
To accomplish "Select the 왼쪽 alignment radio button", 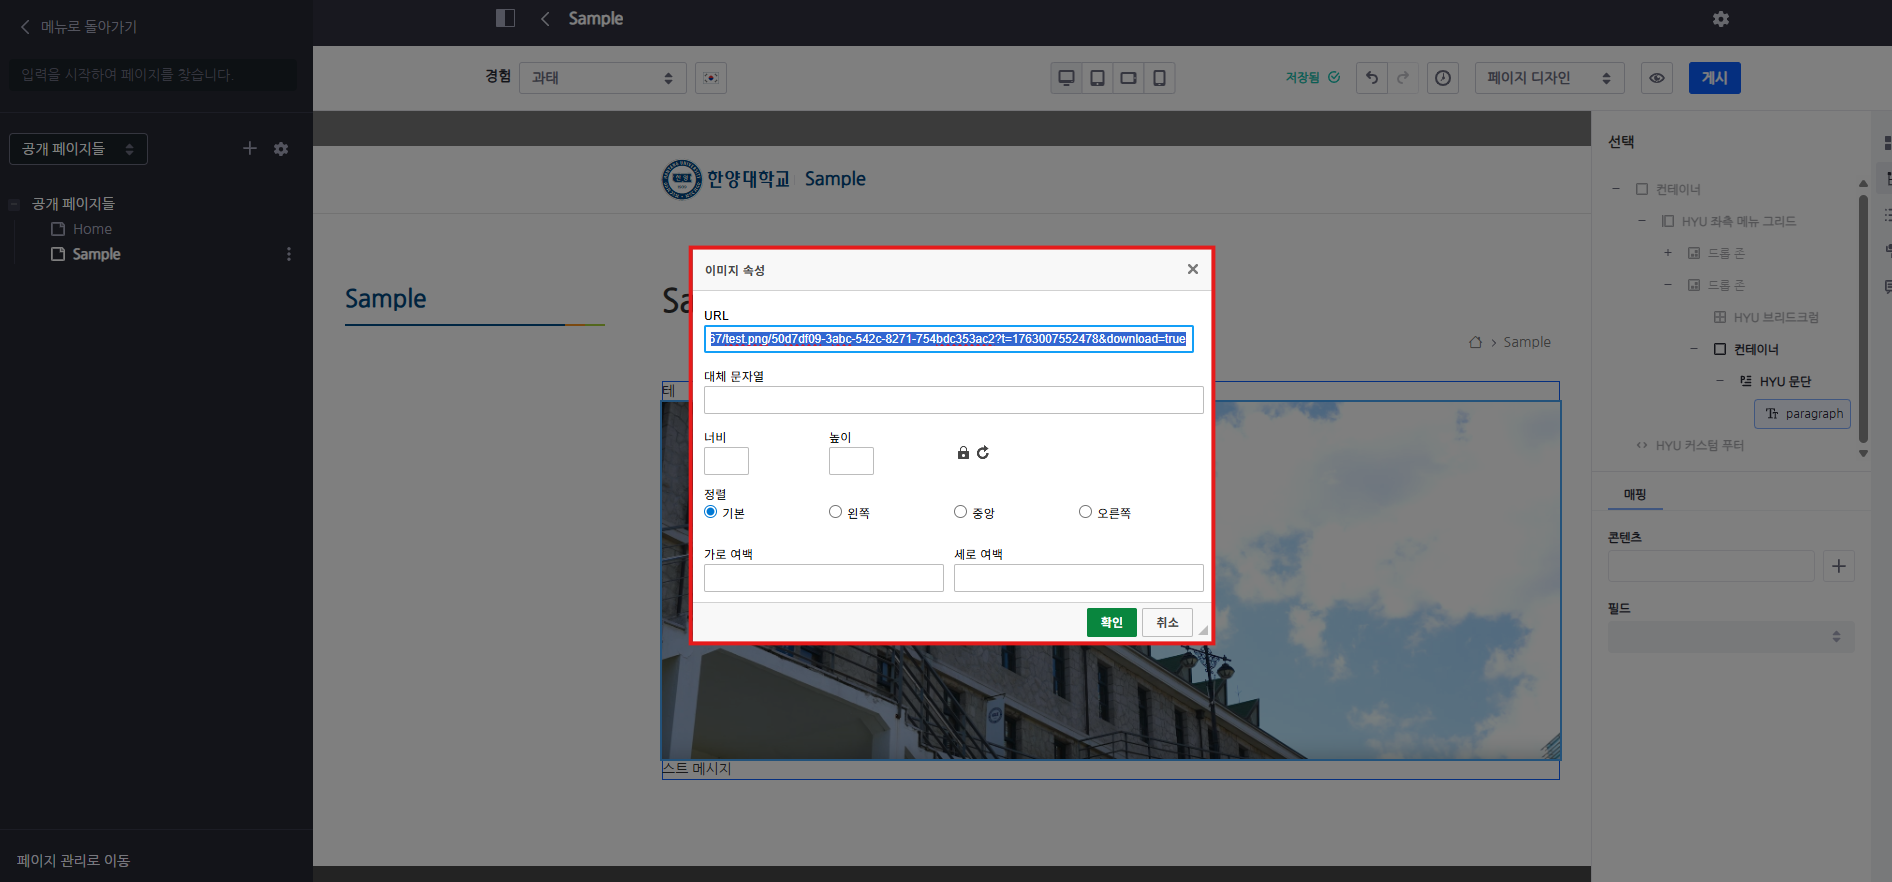I will click(835, 512).
